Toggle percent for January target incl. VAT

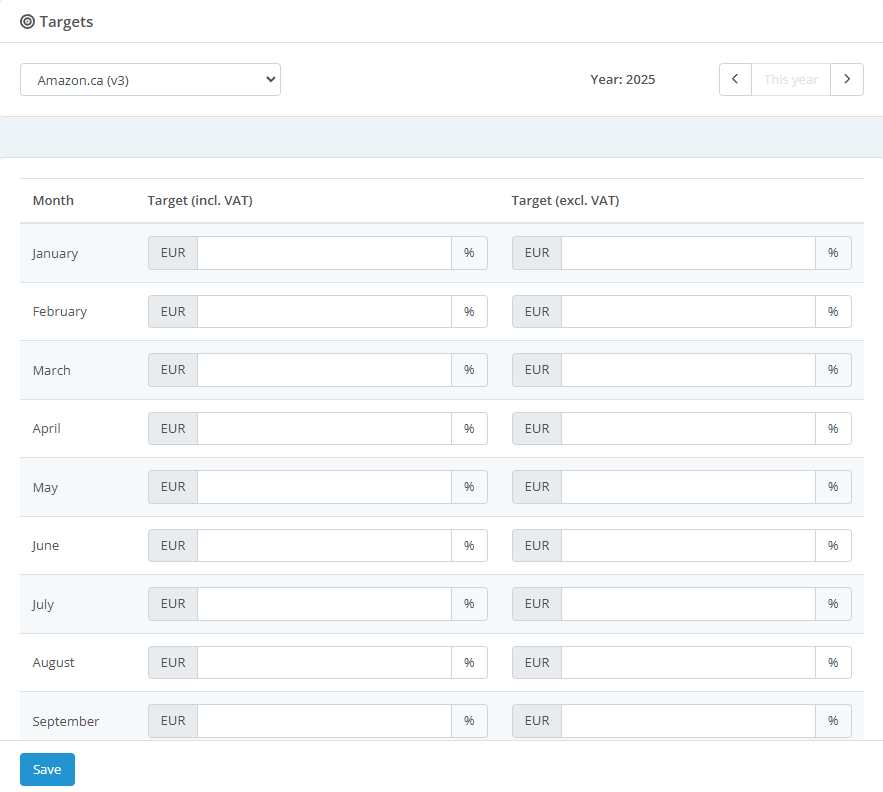(469, 253)
